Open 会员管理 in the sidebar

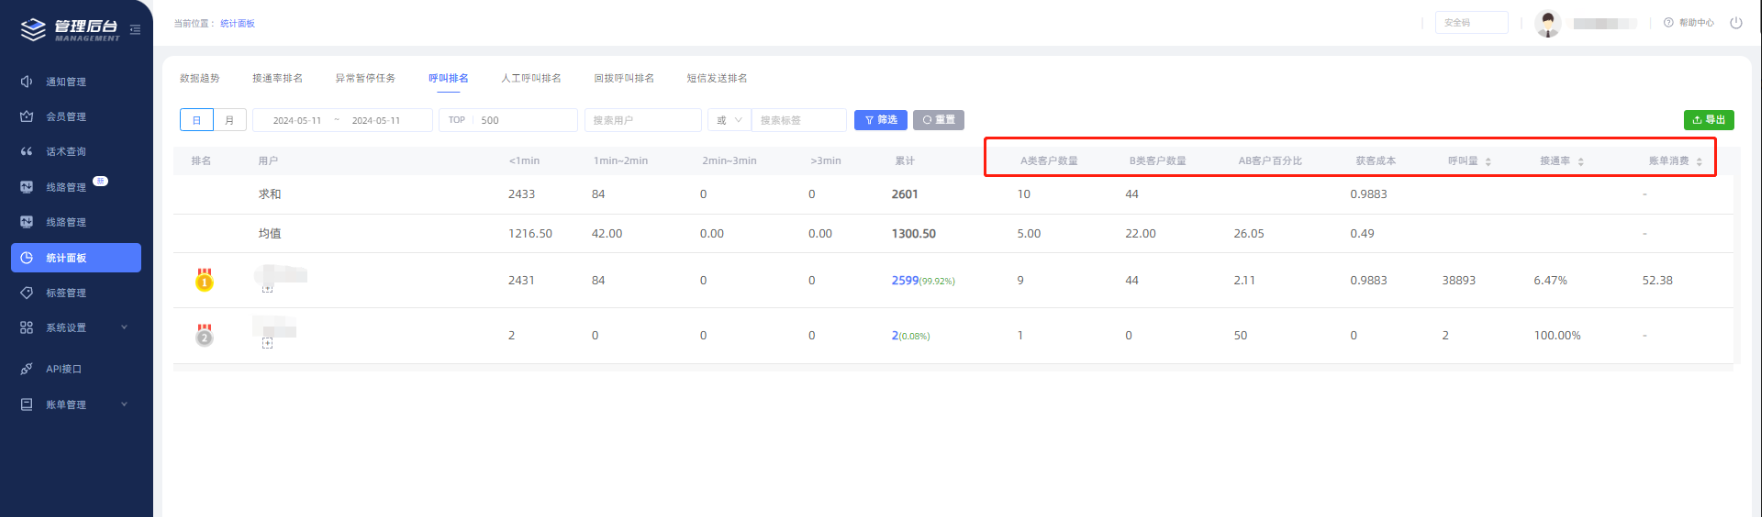66,117
